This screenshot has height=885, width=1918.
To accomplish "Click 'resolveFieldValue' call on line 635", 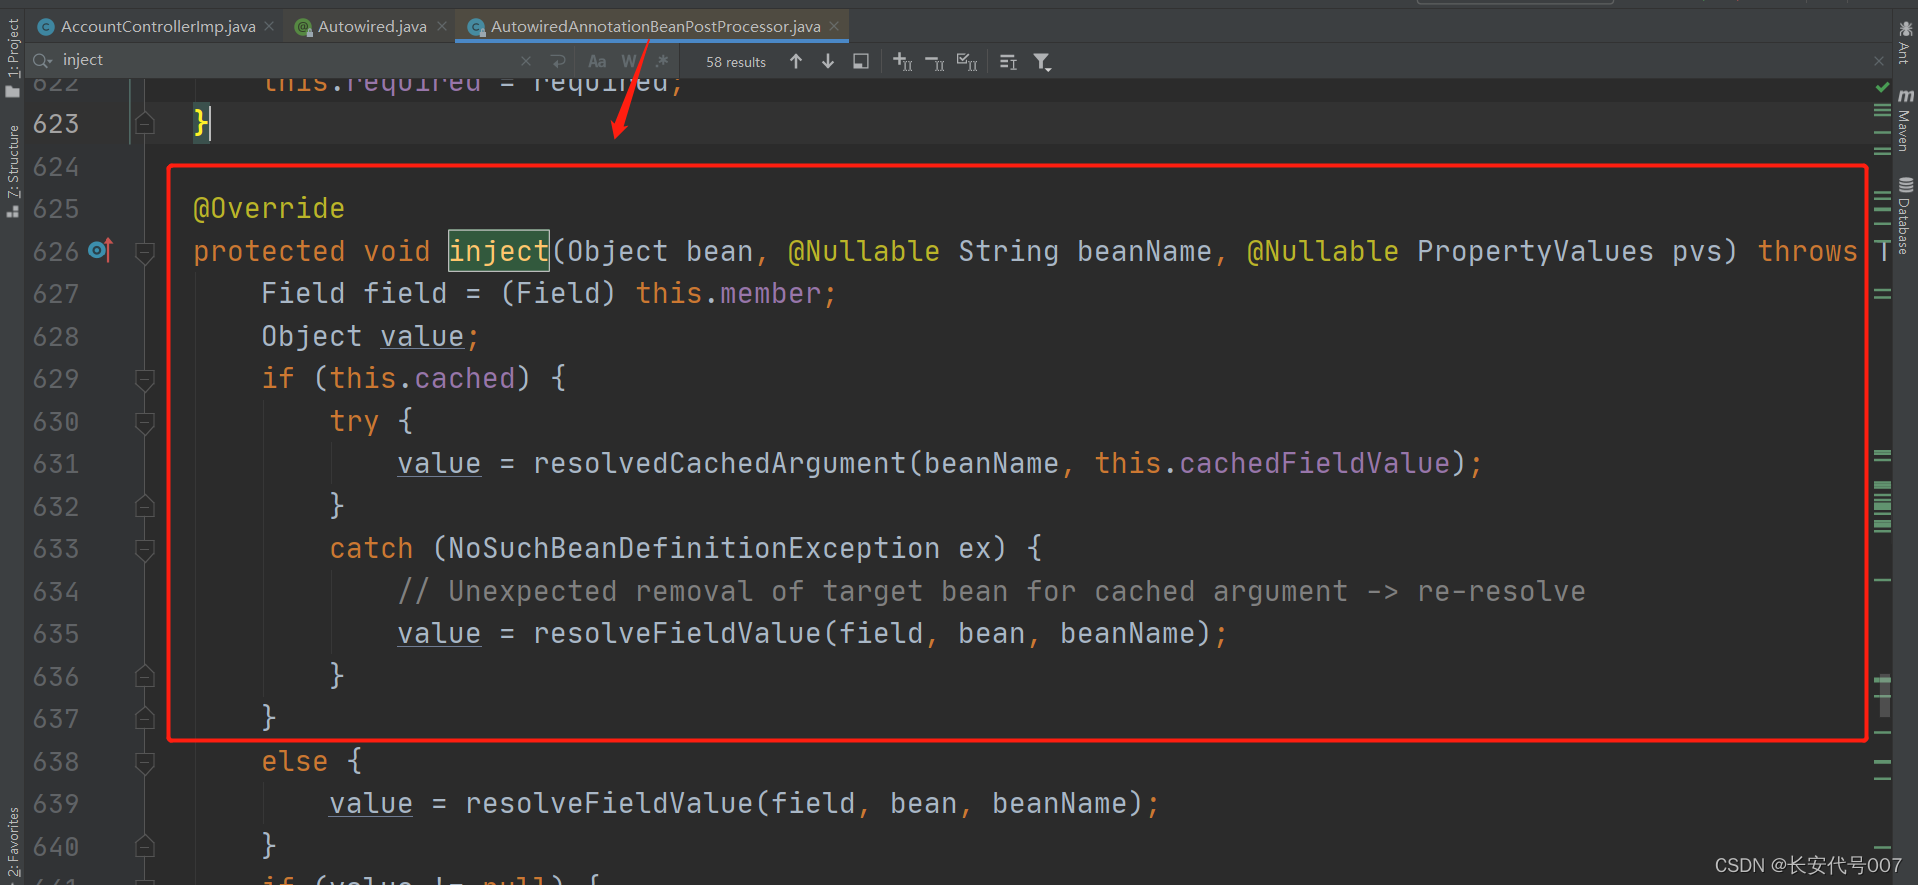I will [677, 634].
